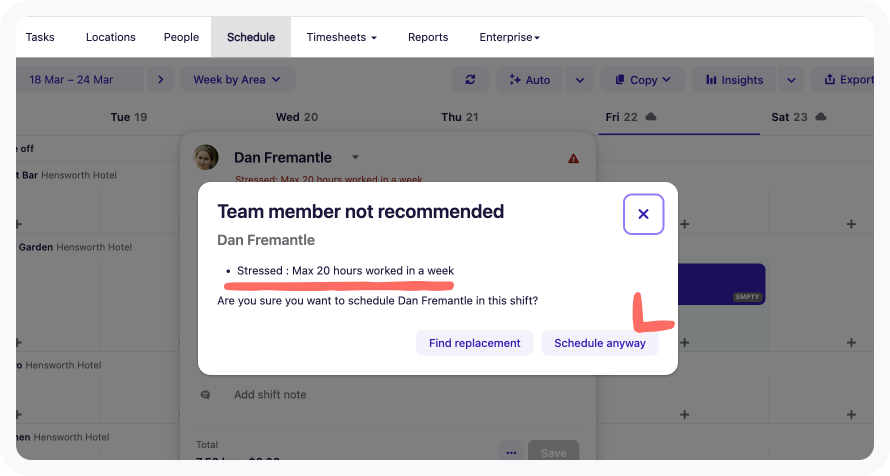890x476 pixels.
Task: Click the Sat 23 weather cloud icon
Action: [821, 116]
